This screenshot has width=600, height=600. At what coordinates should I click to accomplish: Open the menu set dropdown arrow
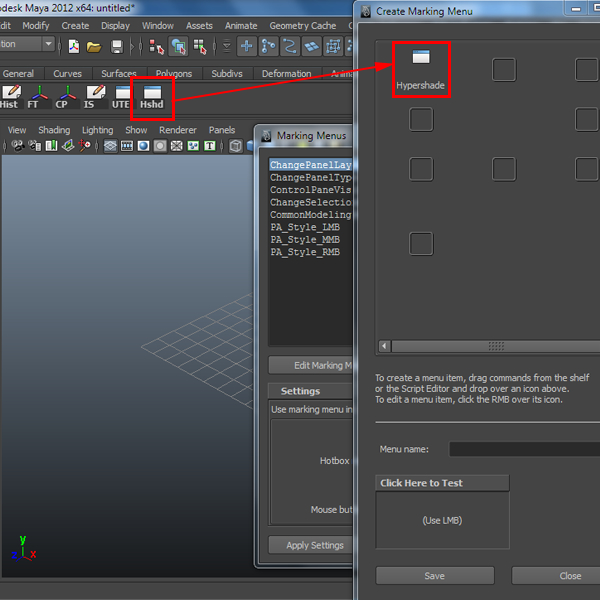point(48,44)
